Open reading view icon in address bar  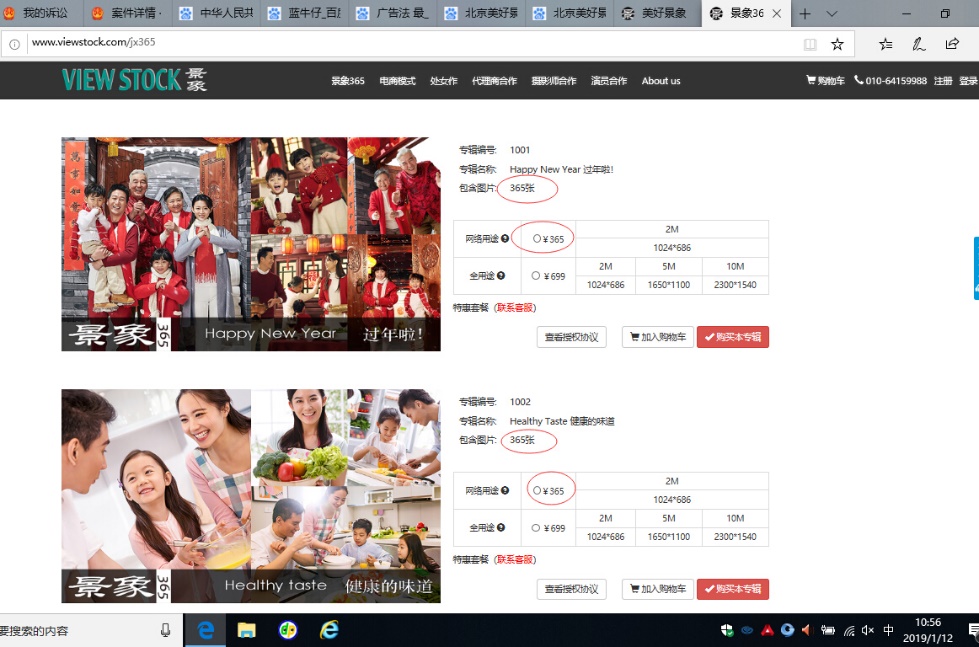810,44
